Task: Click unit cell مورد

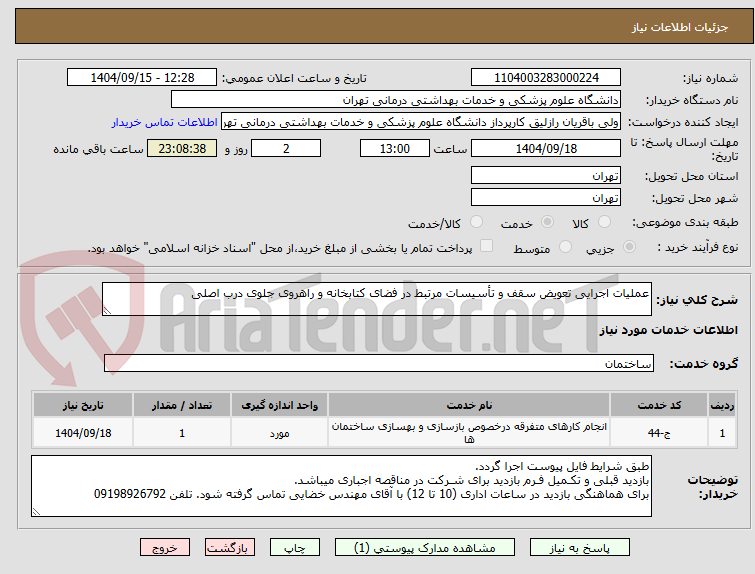Action: pos(279,432)
